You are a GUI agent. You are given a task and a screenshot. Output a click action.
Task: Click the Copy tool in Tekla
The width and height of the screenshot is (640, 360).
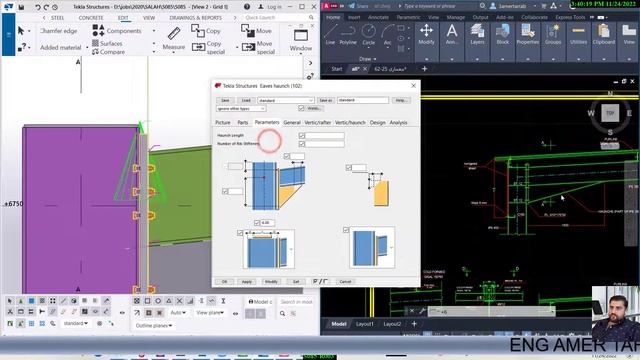206,31
